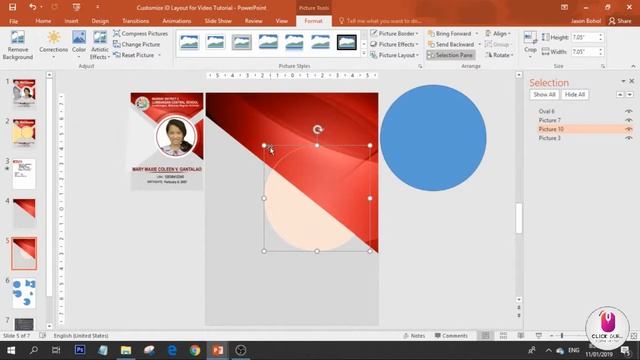Toggle visibility eye for Picture 10
The width and height of the screenshot is (640, 360).
(629, 129)
